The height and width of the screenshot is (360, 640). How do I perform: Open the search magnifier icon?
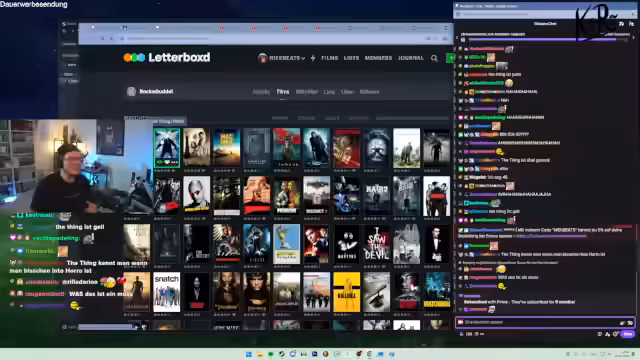[434, 58]
